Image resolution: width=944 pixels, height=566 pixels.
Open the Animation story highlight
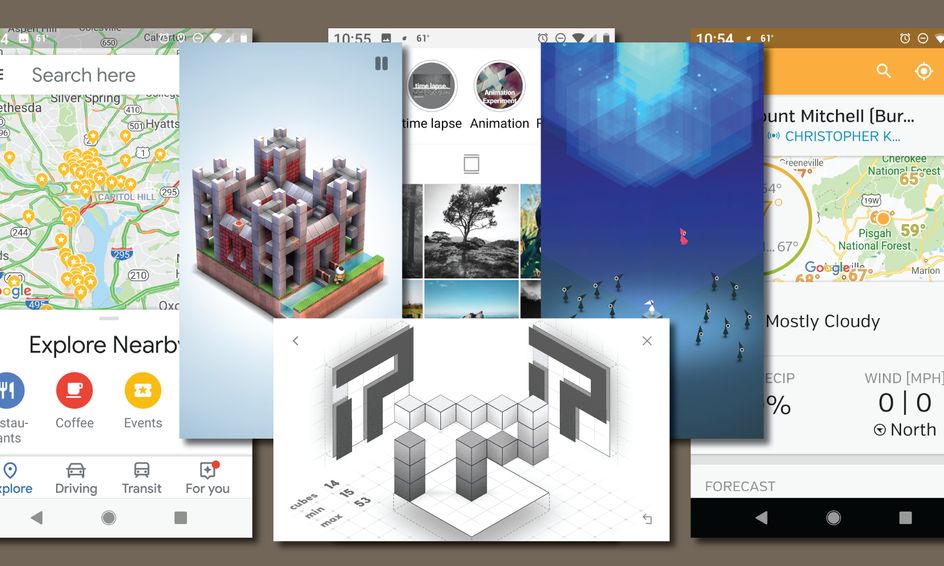coord(499,96)
